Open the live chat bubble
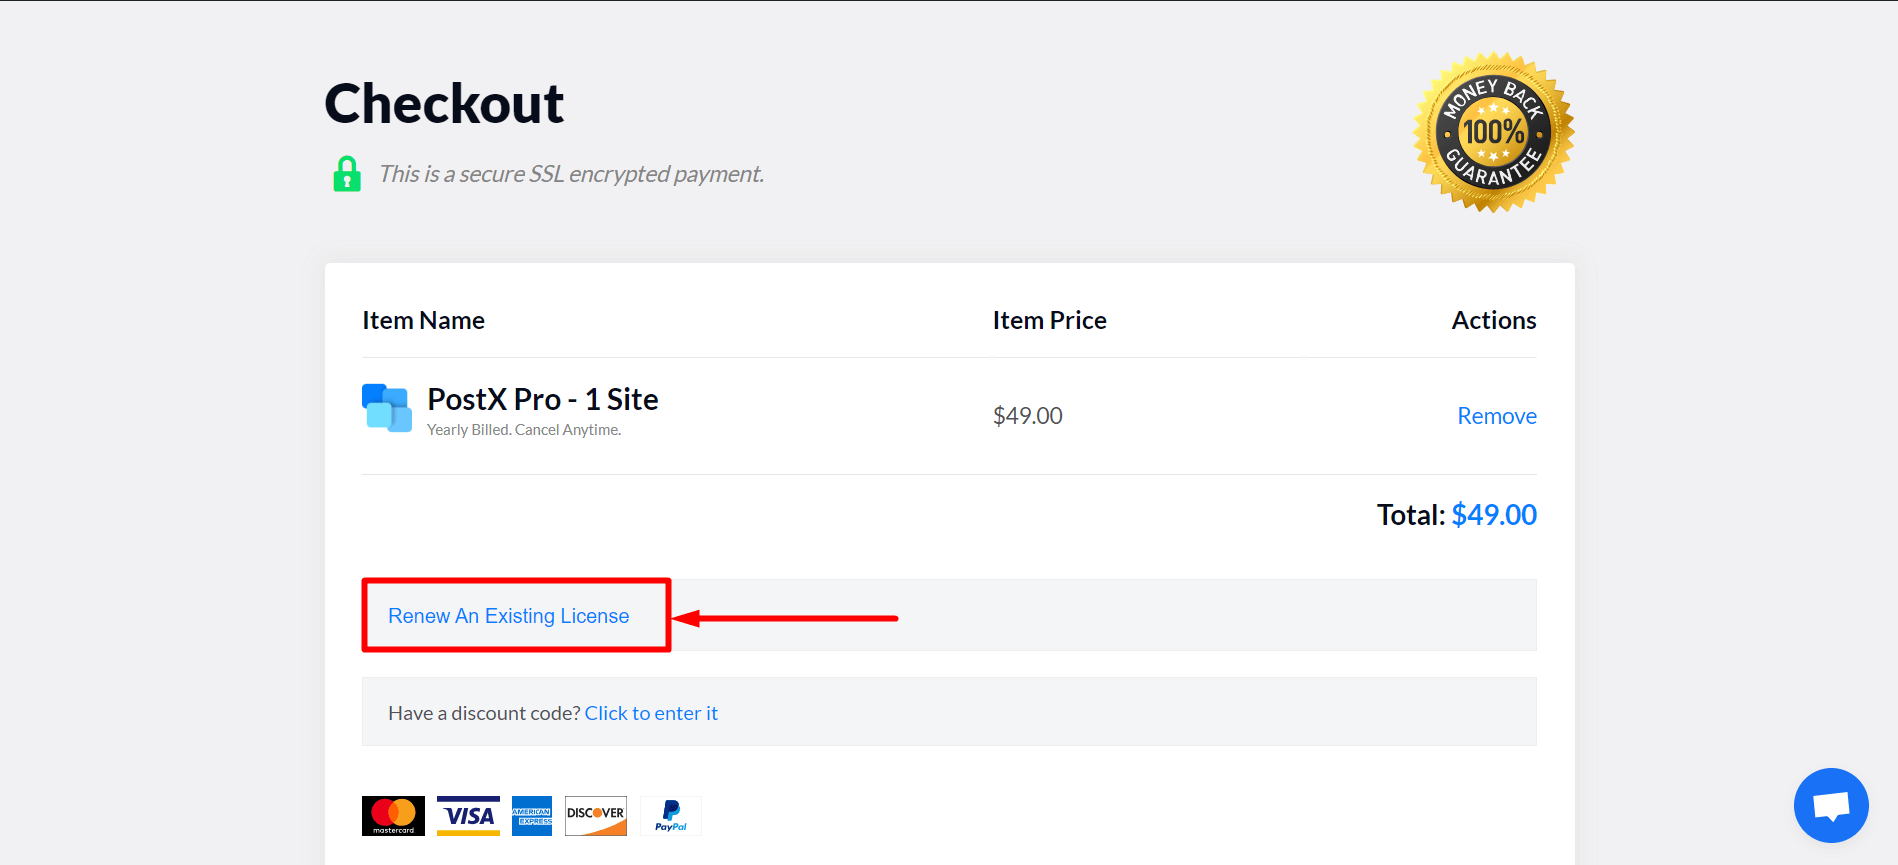Image resolution: width=1898 pixels, height=865 pixels. coord(1831,805)
